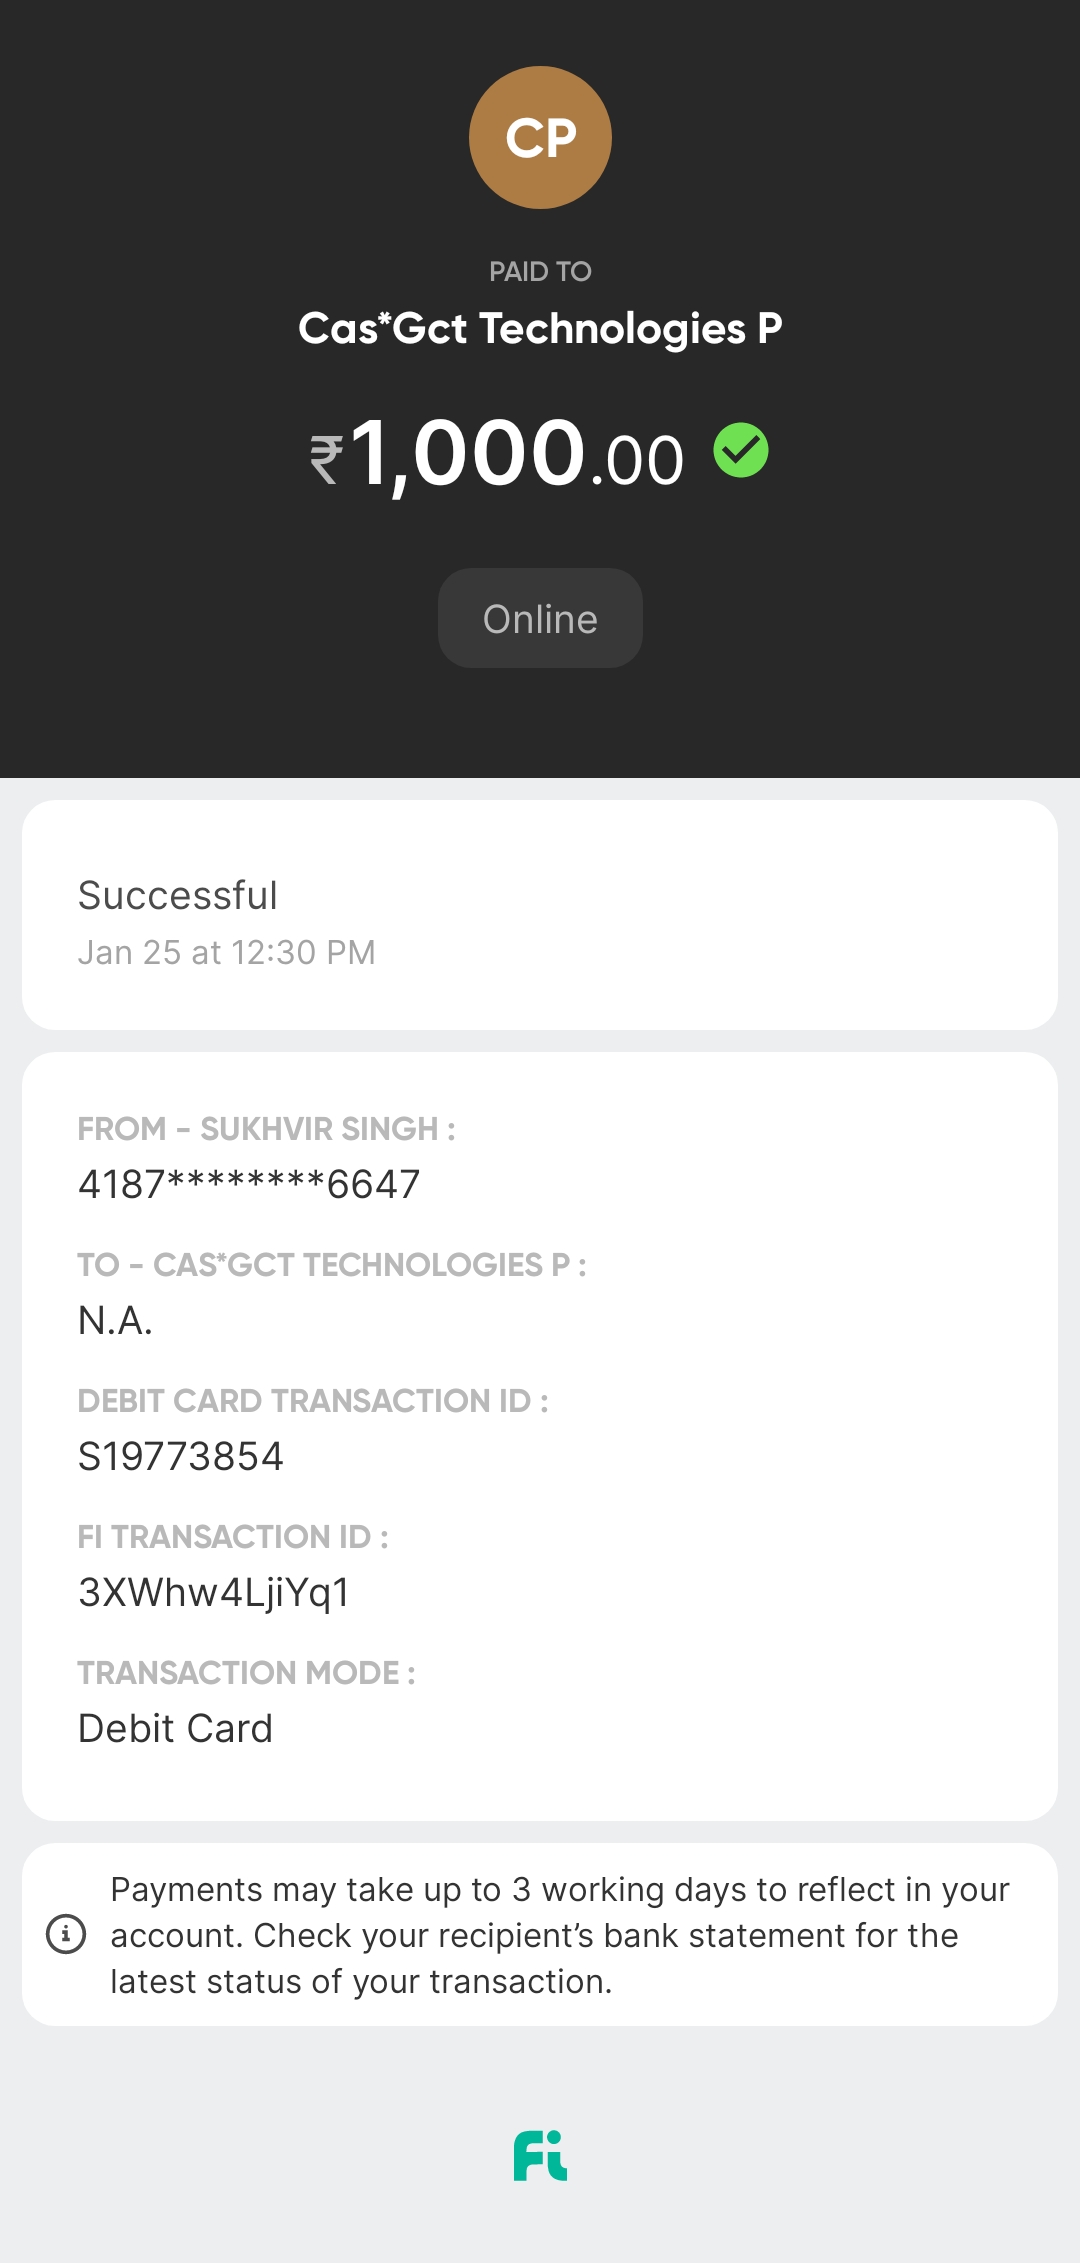Viewport: 1080px width, 2263px height.
Task: Tap the TO - CAS*GCT TECHNOLOGIES P label
Action: (x=332, y=1265)
